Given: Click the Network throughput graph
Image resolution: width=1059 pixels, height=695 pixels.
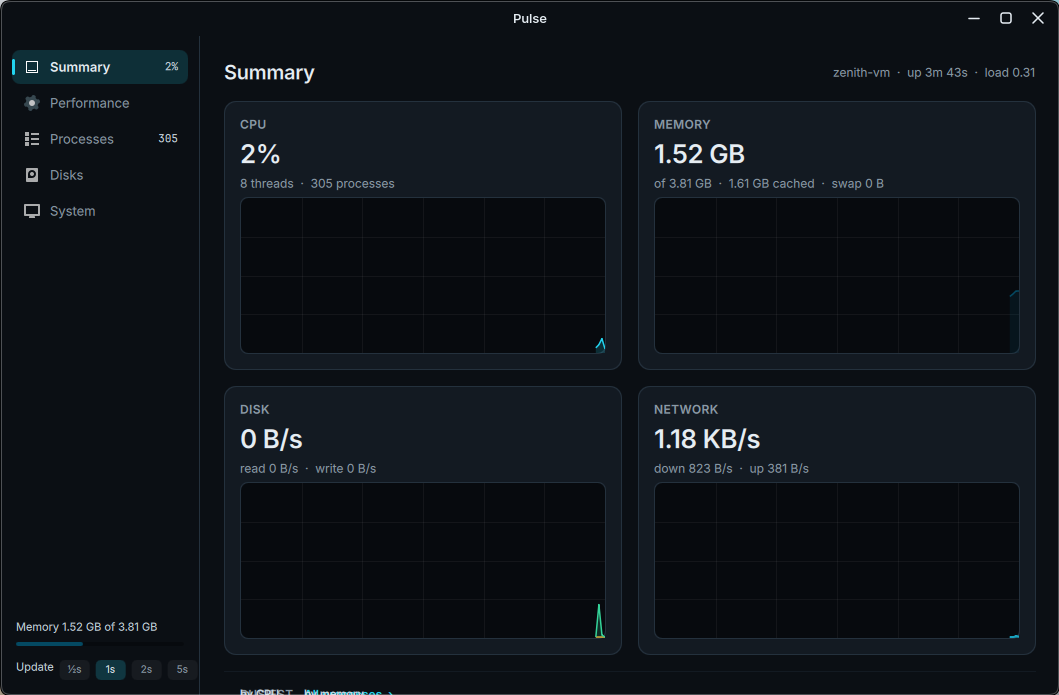Looking at the screenshot, I should (836, 560).
